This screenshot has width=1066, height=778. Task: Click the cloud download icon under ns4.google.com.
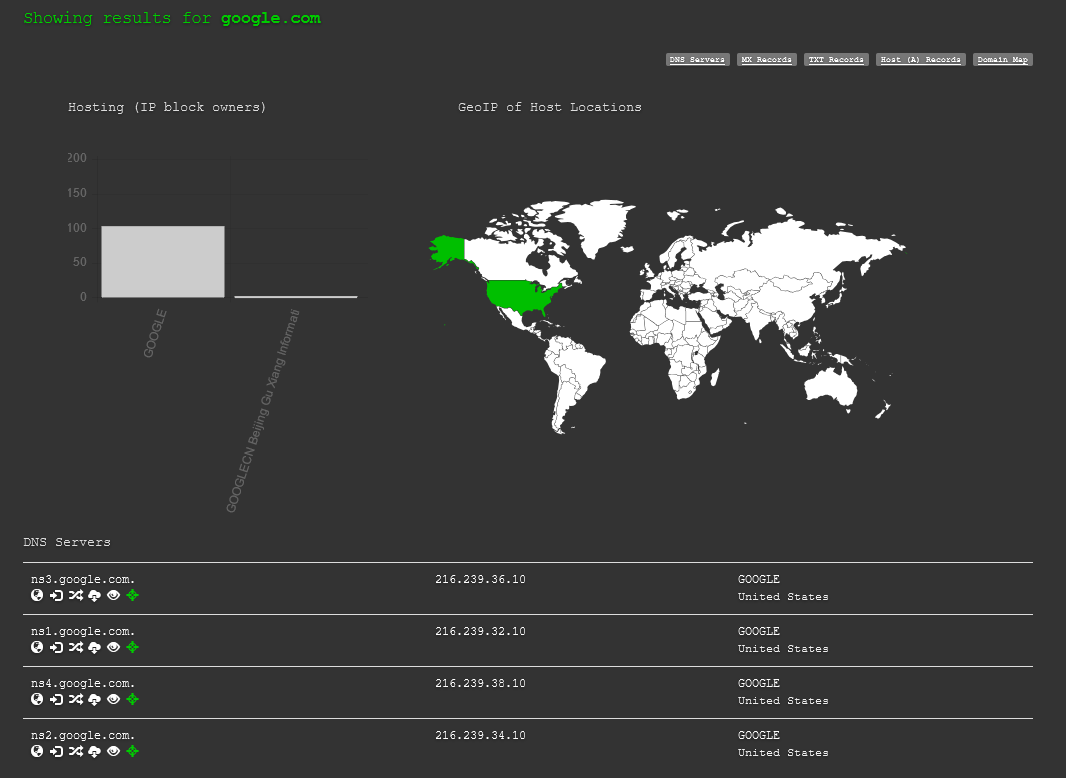pos(94,698)
